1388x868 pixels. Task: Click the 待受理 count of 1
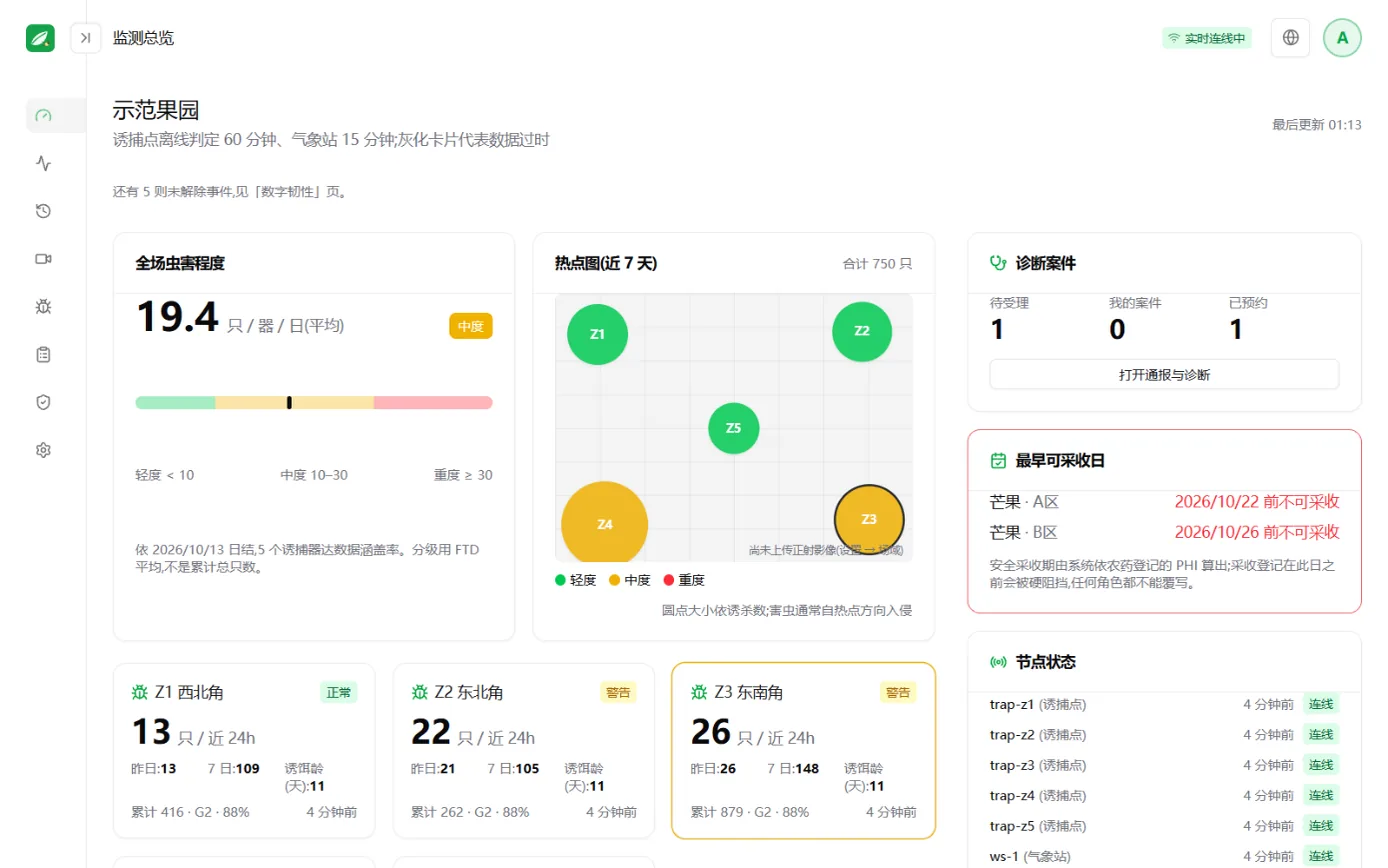[997, 329]
